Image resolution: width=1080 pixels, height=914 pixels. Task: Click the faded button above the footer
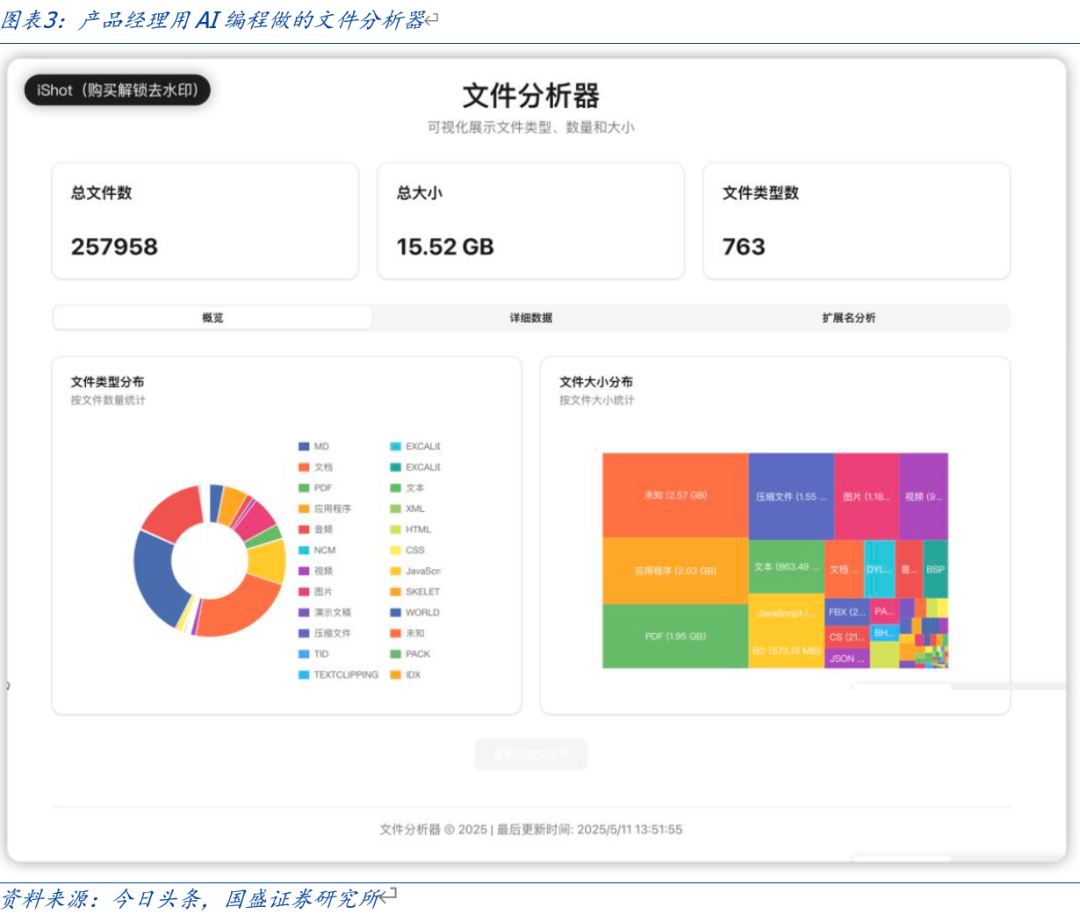click(x=530, y=755)
